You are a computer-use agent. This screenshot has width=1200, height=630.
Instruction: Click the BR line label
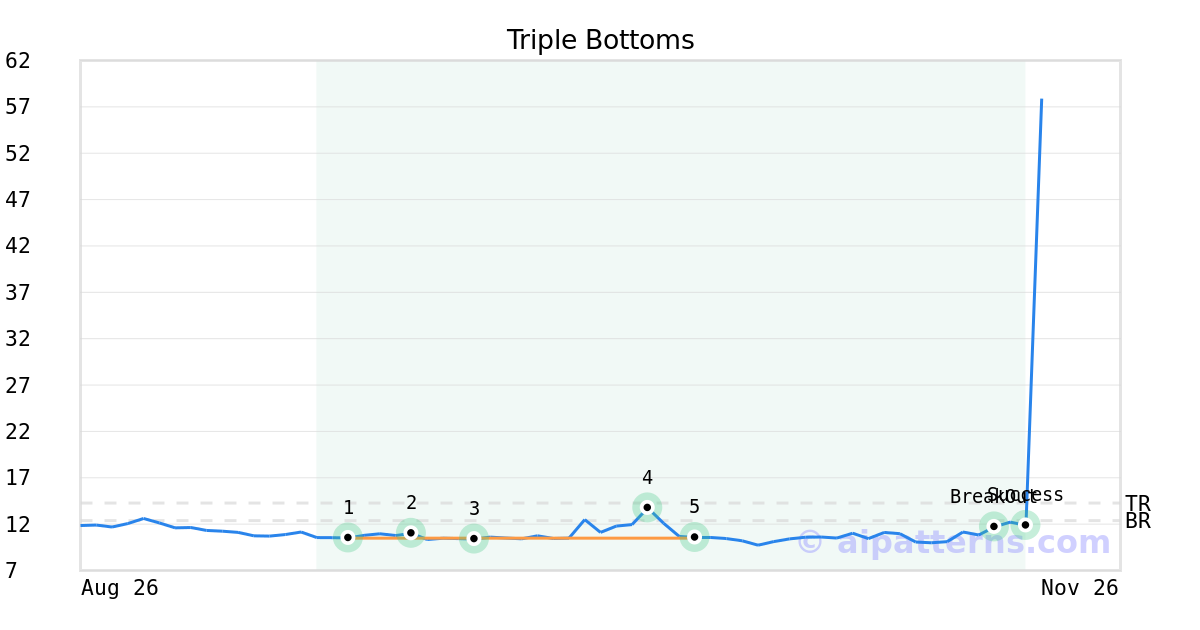tap(1137, 521)
